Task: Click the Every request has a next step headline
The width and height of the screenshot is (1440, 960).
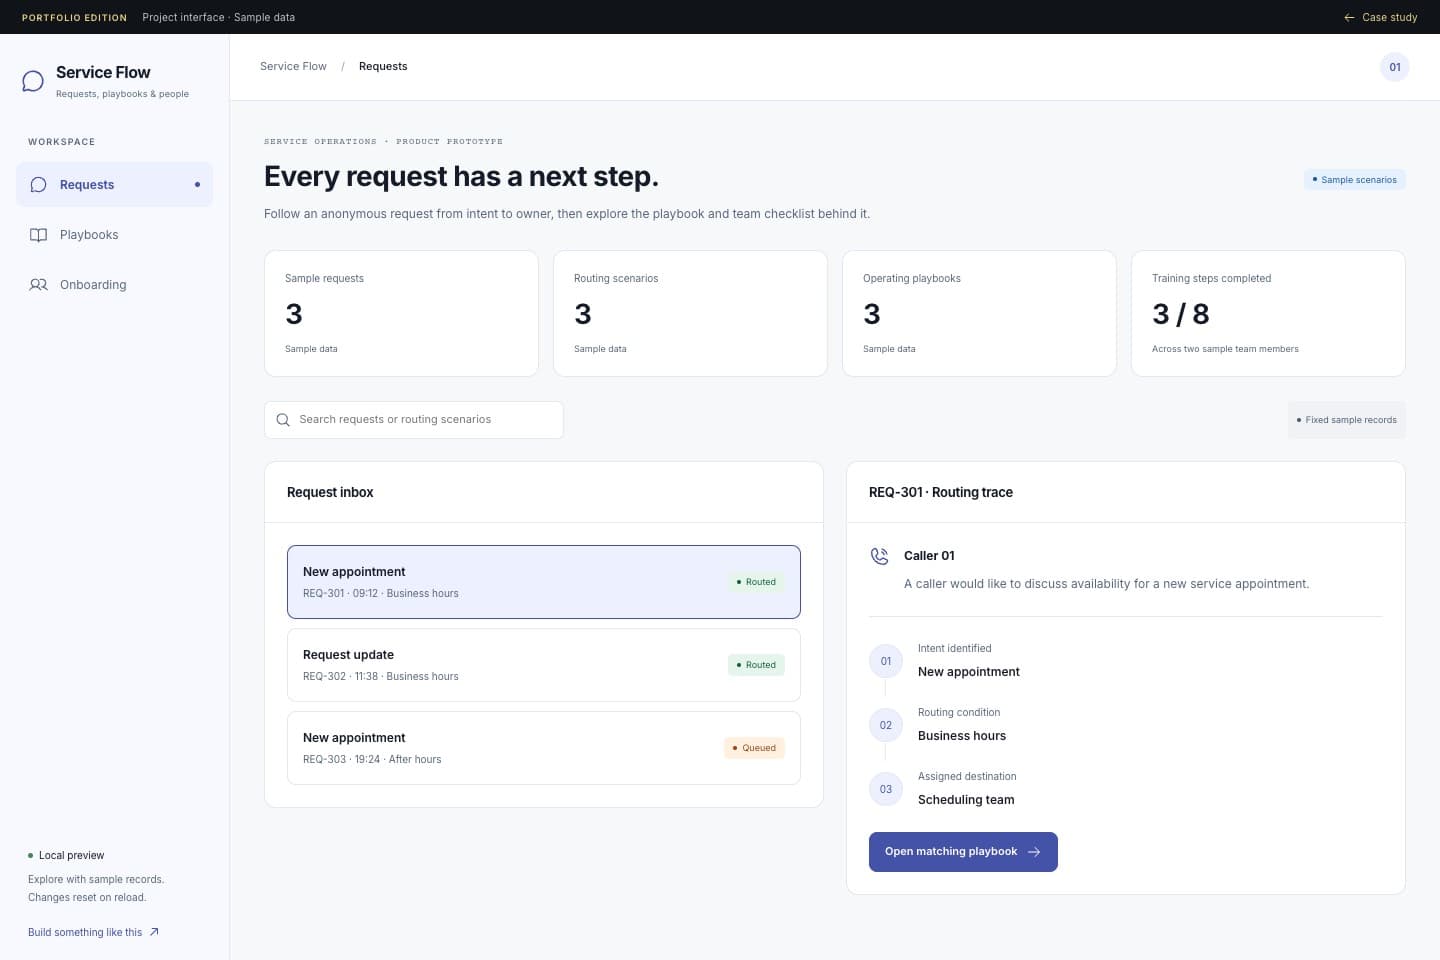Action: (x=461, y=176)
